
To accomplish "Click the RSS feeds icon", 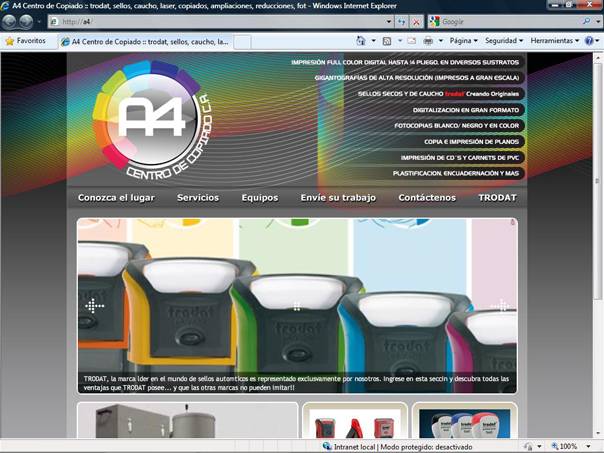I will (387, 41).
